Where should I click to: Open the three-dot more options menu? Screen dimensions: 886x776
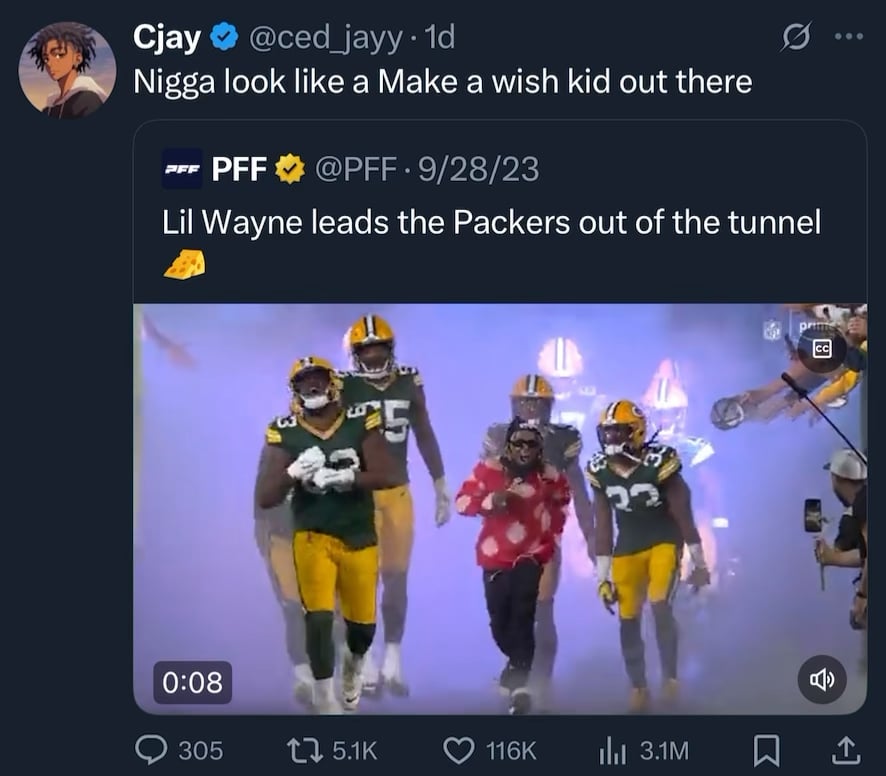point(847,38)
